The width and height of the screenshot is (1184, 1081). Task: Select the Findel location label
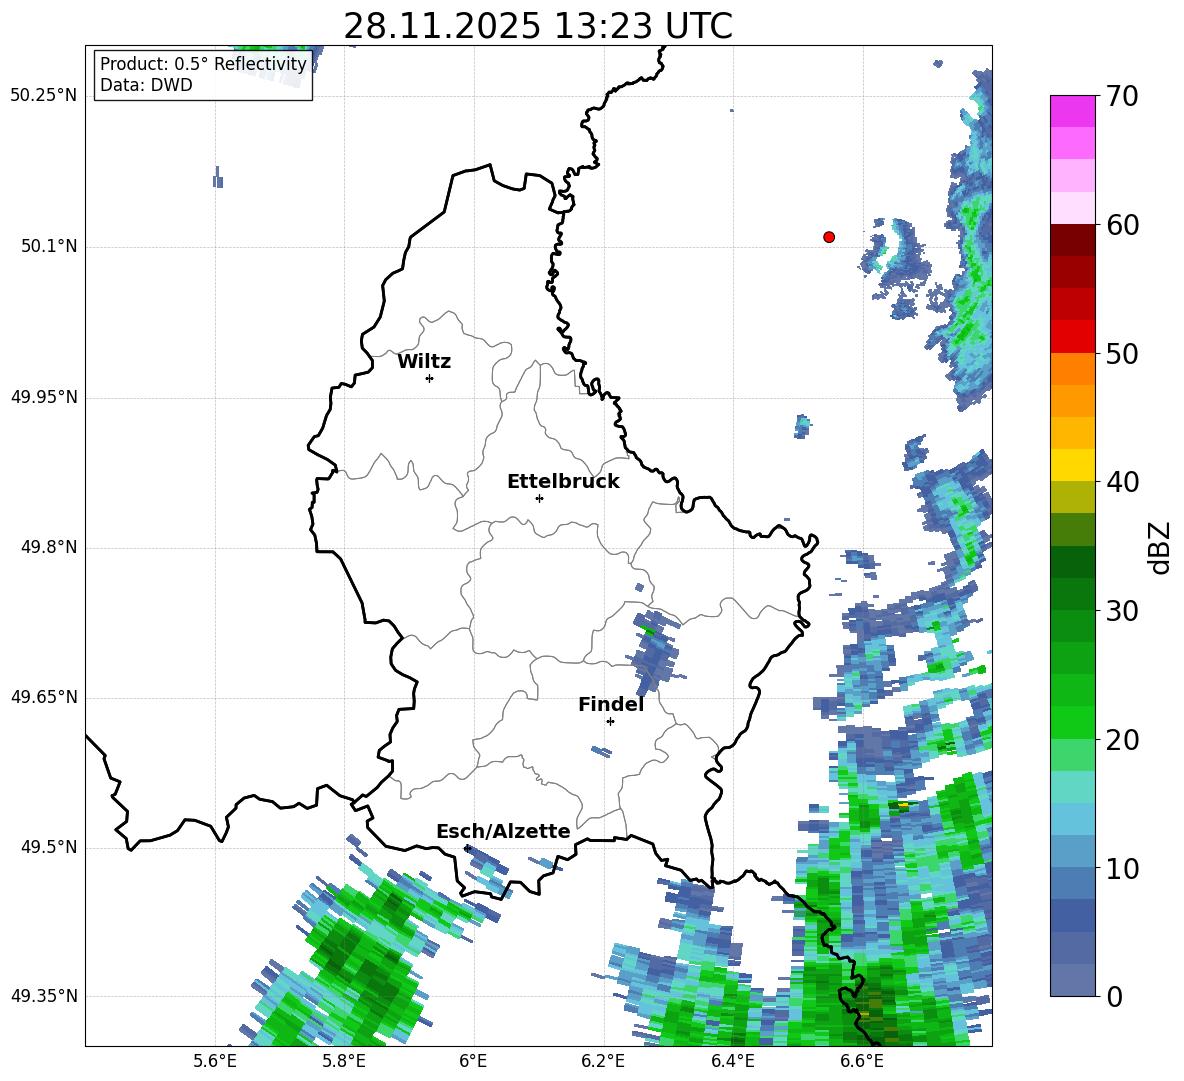[x=611, y=704]
